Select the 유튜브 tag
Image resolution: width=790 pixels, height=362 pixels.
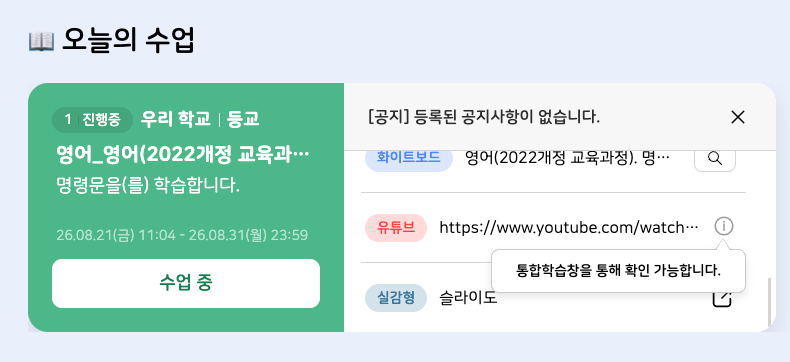[396, 228]
